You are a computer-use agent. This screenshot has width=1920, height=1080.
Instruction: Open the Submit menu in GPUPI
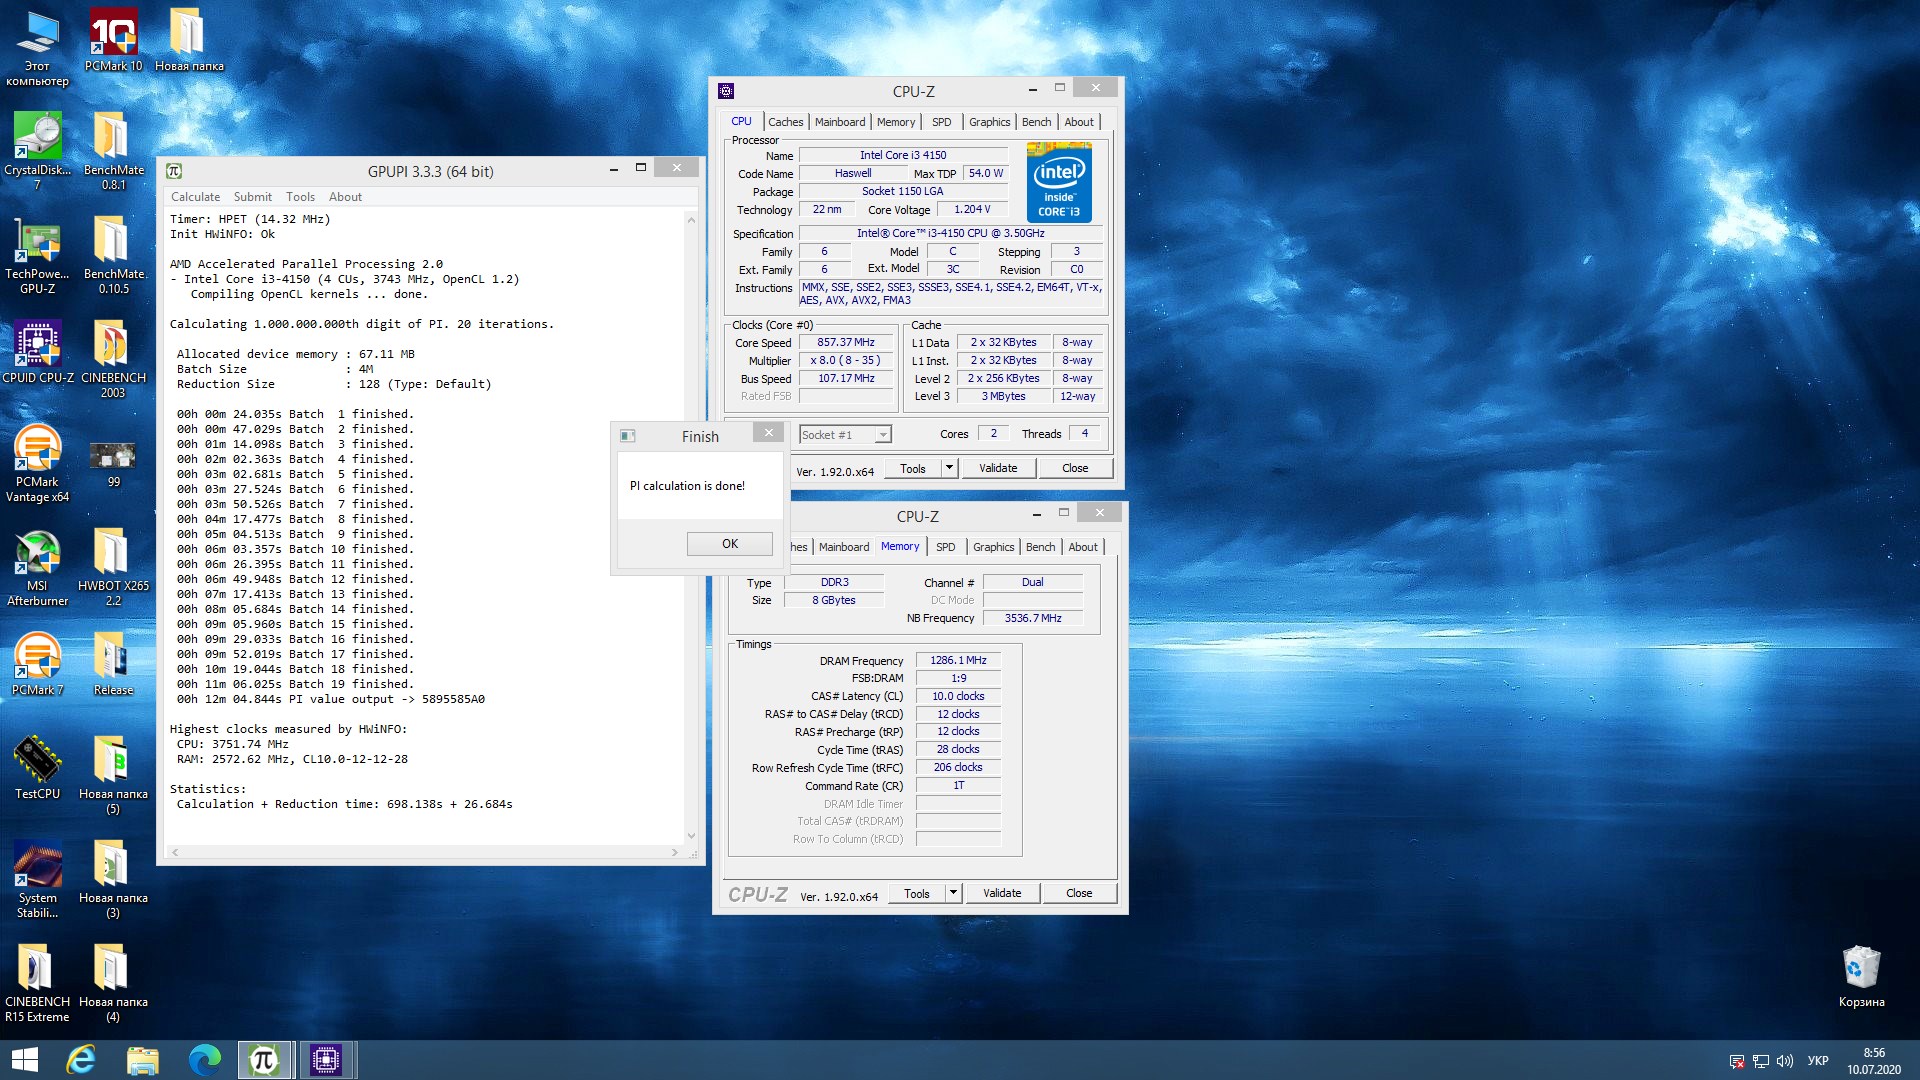(x=253, y=197)
